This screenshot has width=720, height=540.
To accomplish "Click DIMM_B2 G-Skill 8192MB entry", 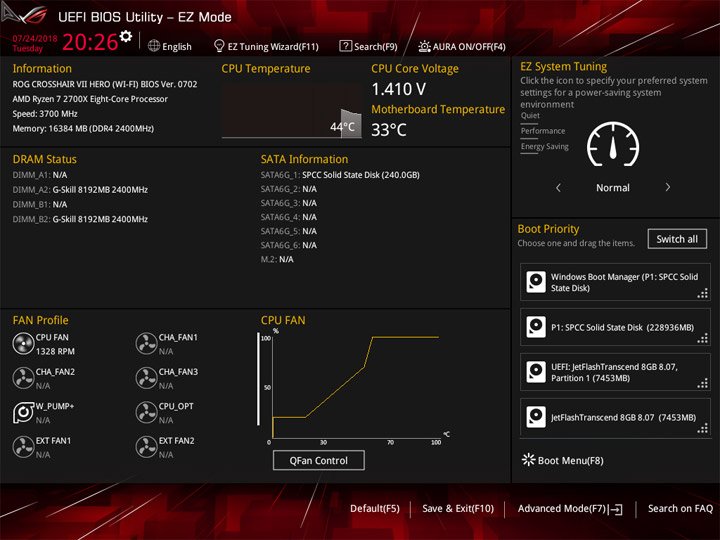I will point(80,219).
